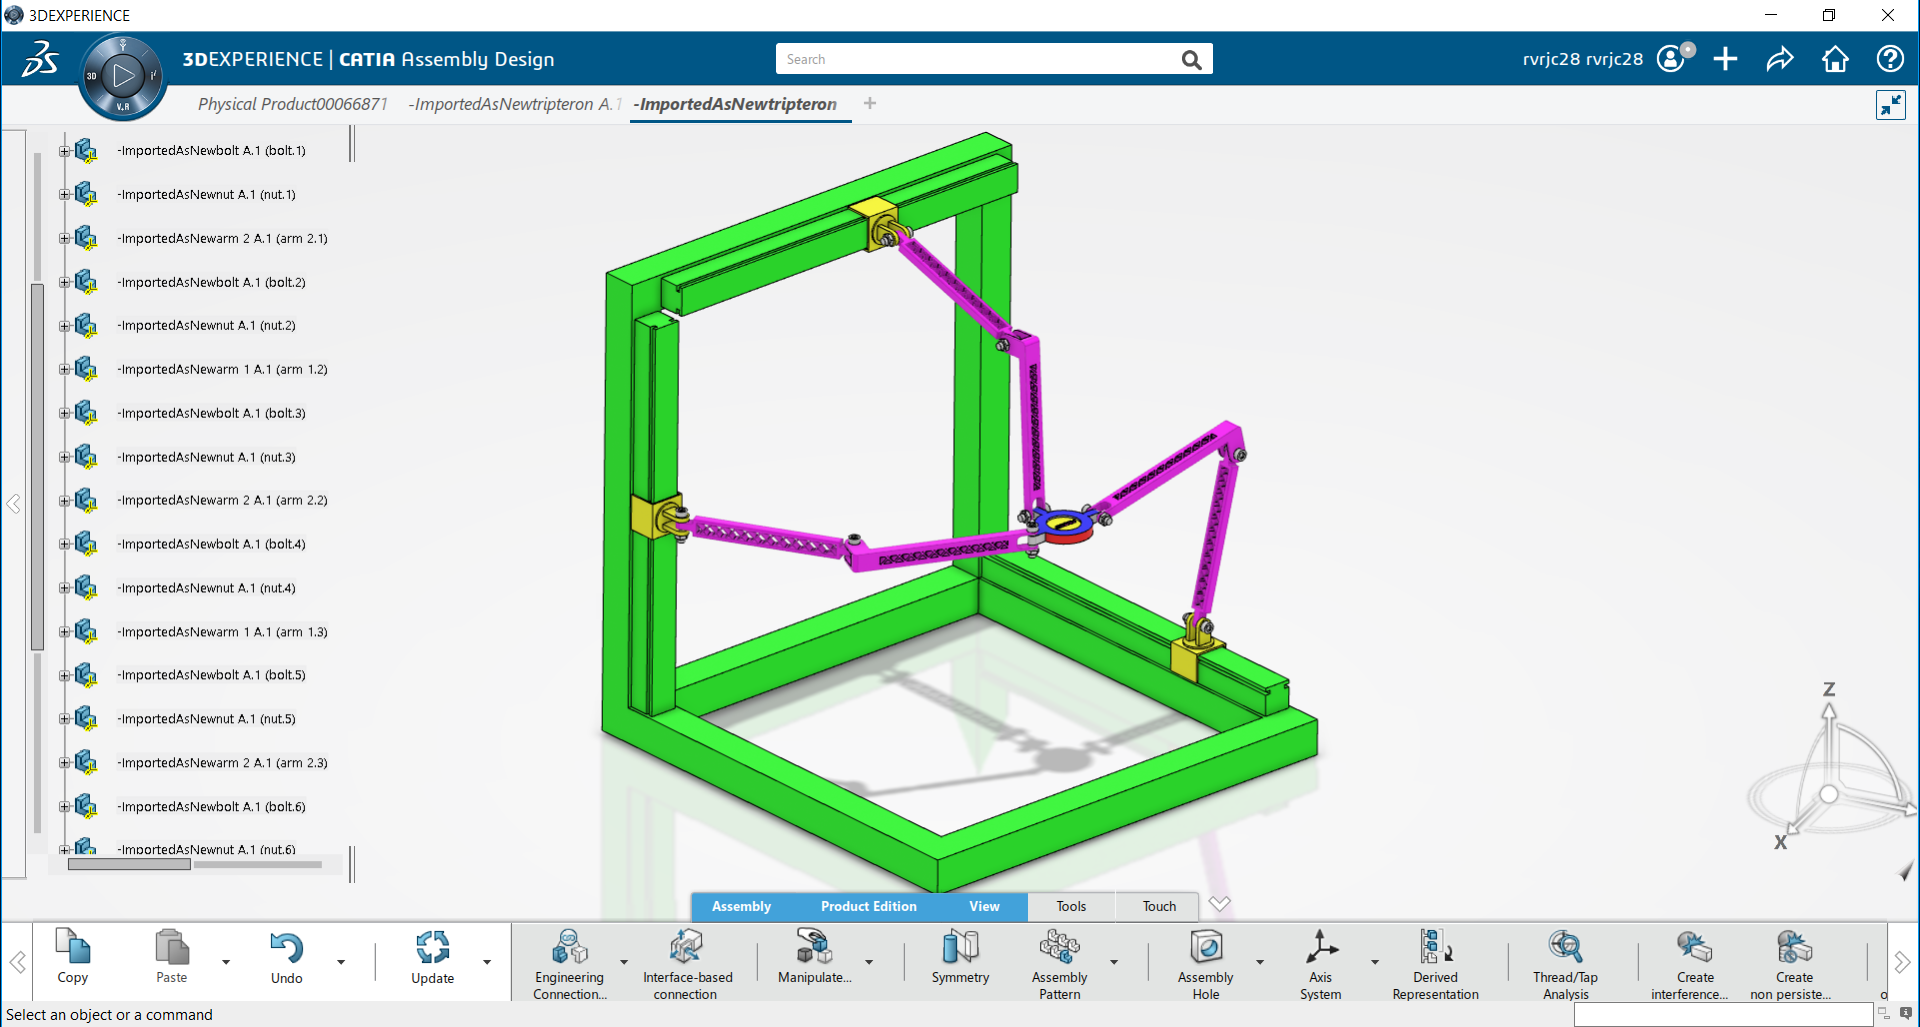Expand the bolt.4 tree node
The height and width of the screenshot is (1027, 1920).
[64, 545]
